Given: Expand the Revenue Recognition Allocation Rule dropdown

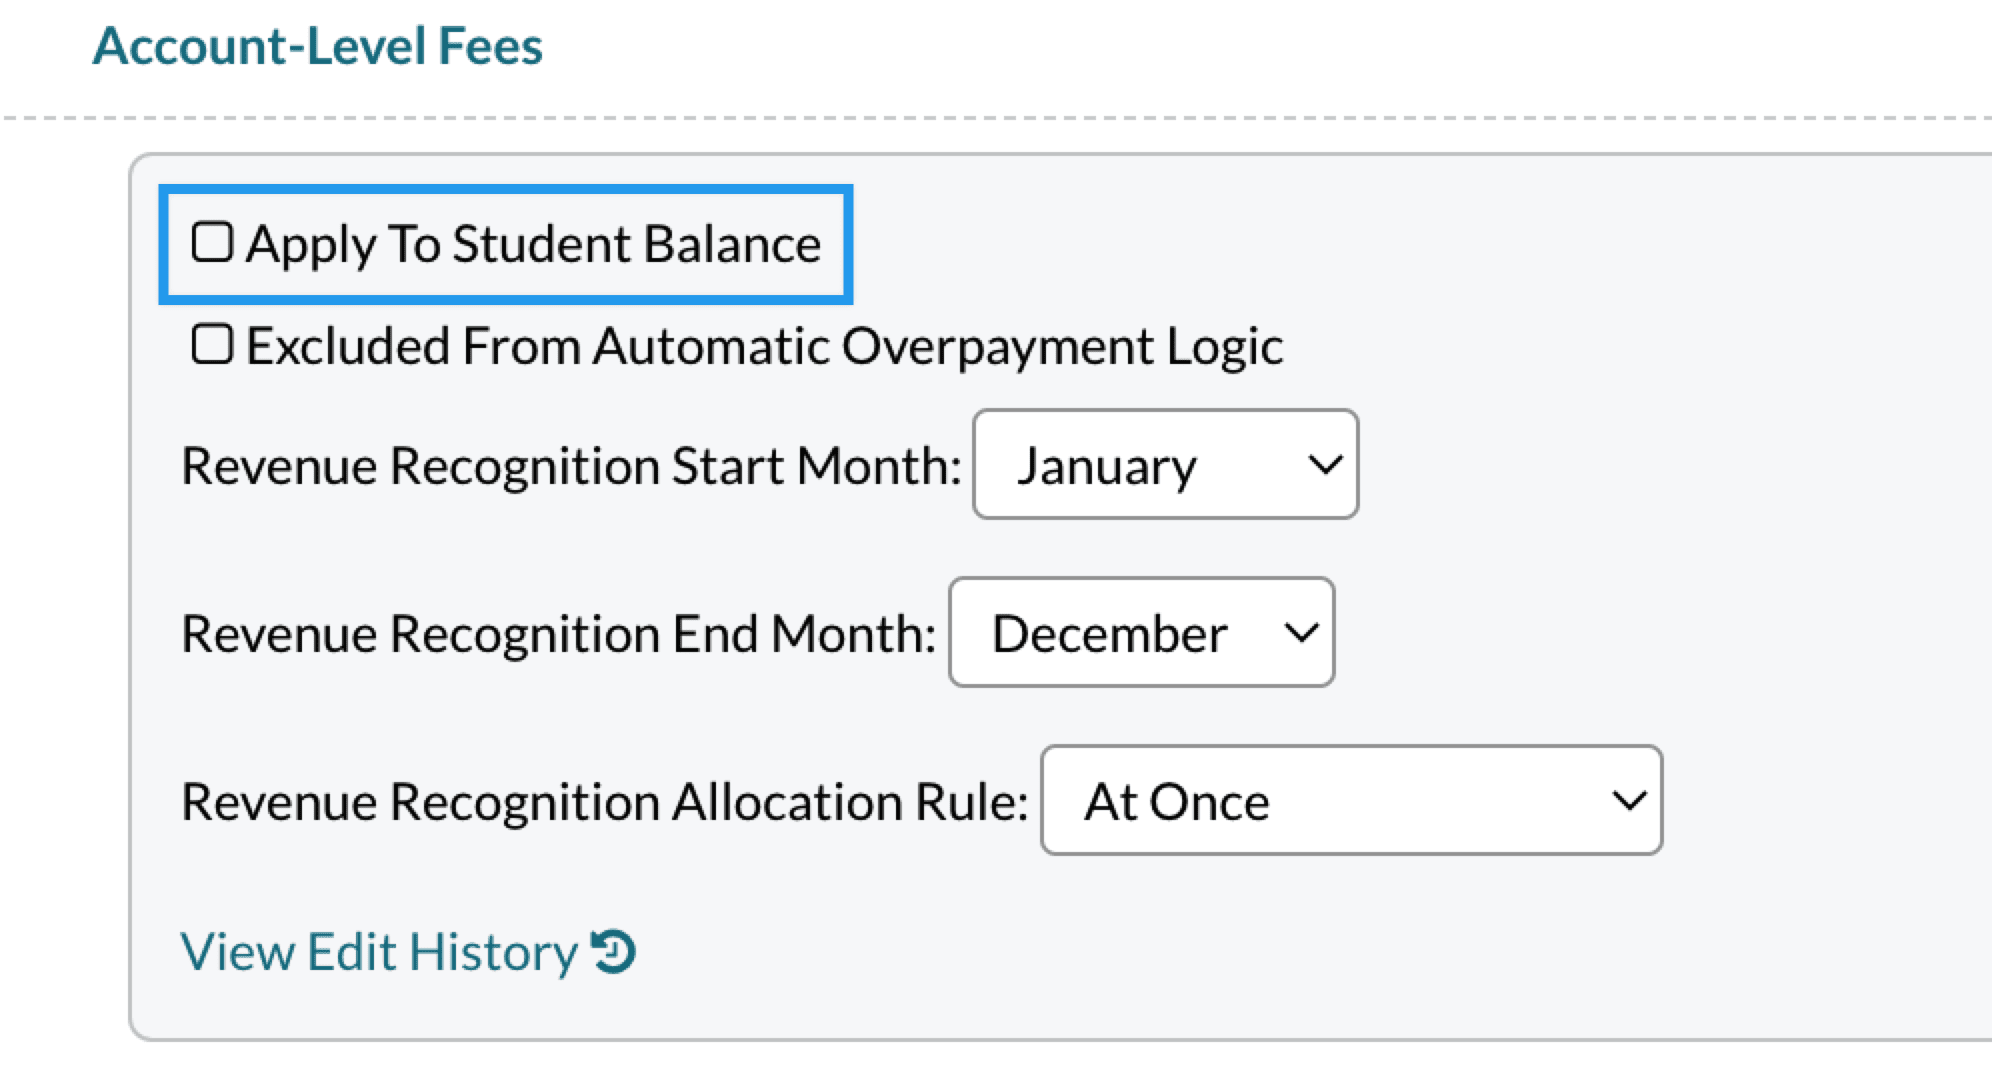Looking at the screenshot, I should click(1350, 800).
